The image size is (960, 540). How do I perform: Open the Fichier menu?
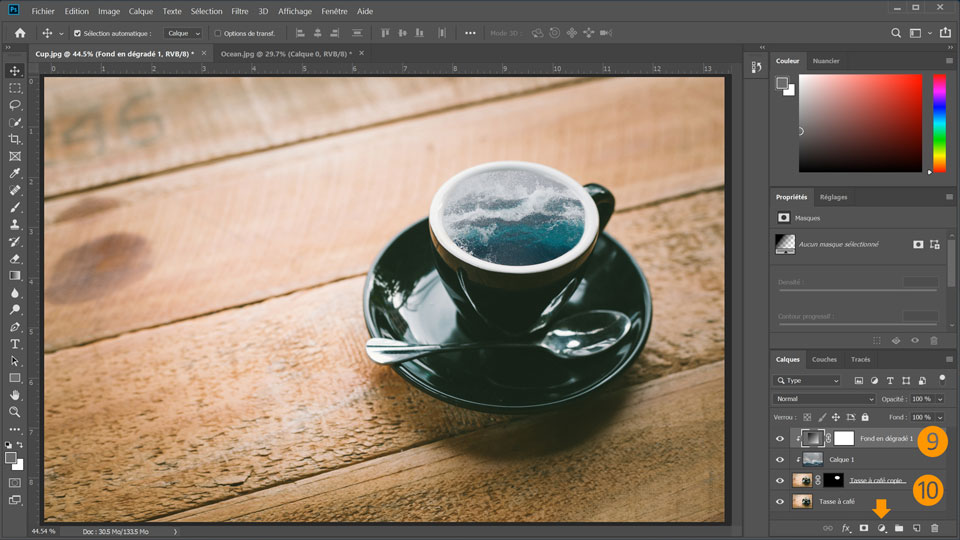click(43, 11)
